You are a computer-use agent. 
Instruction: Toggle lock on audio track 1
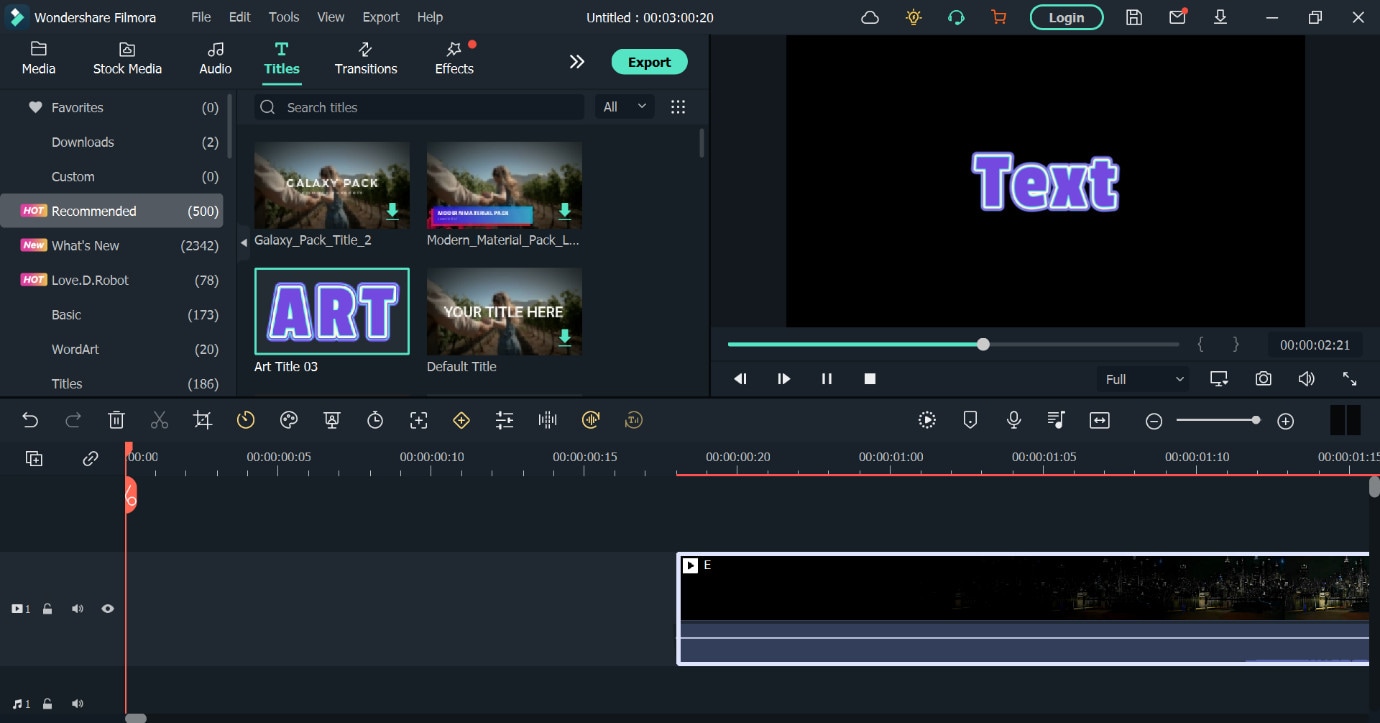click(x=47, y=704)
